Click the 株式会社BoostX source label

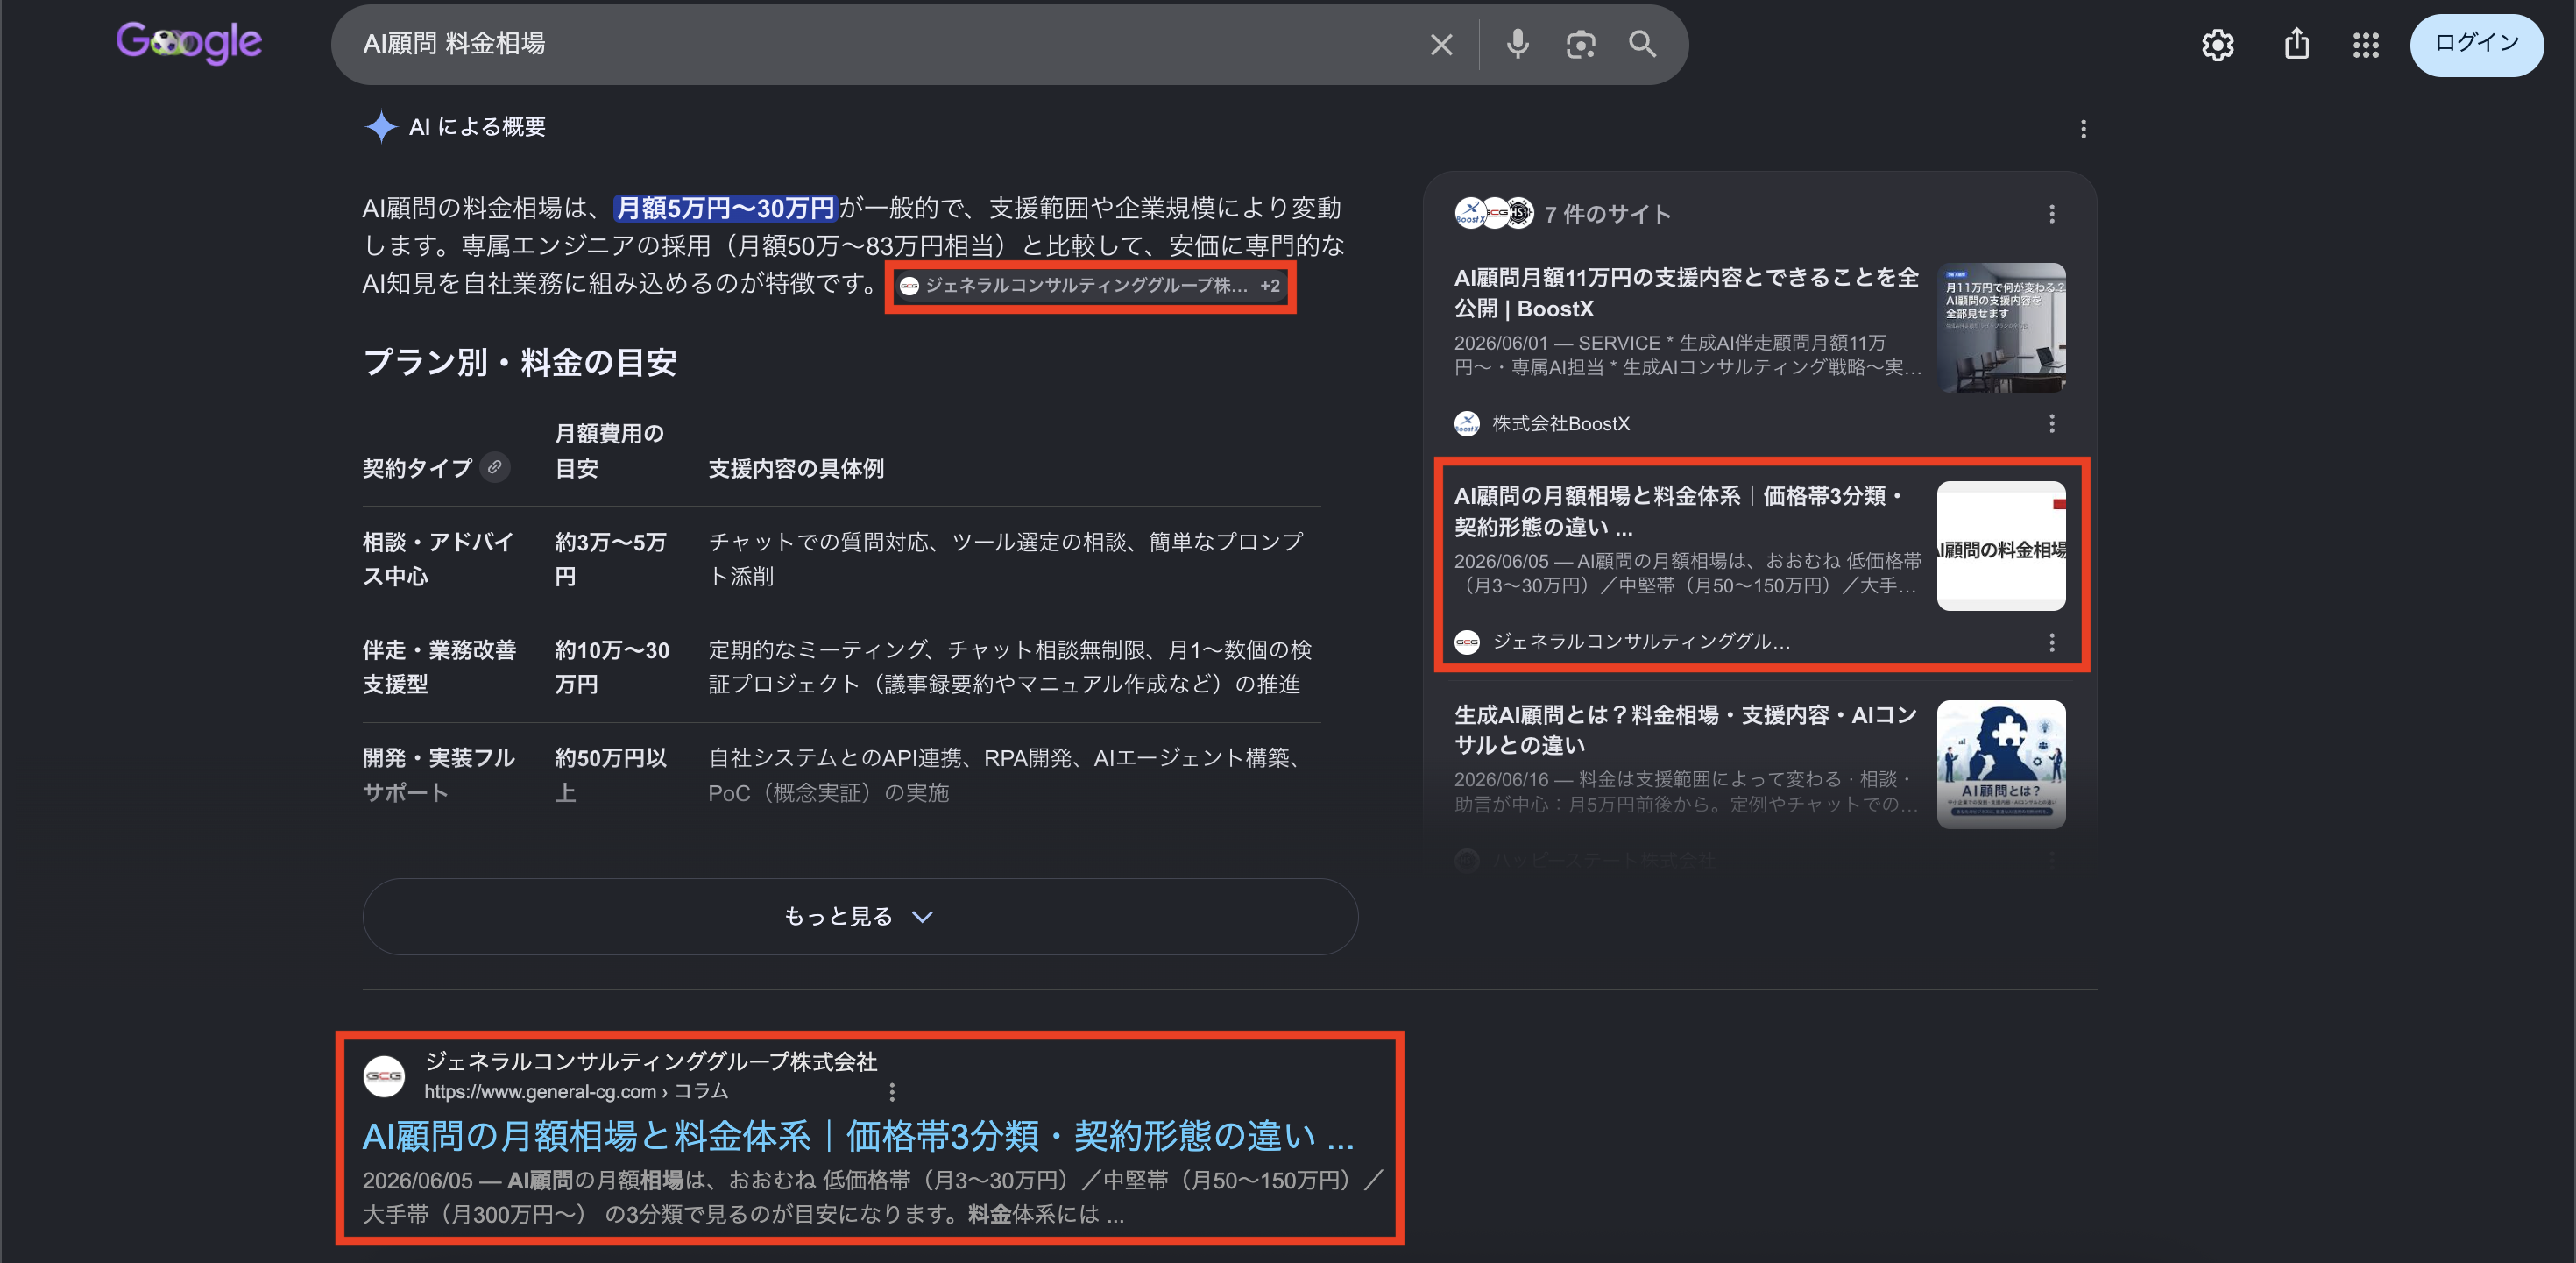pyautogui.click(x=1561, y=424)
